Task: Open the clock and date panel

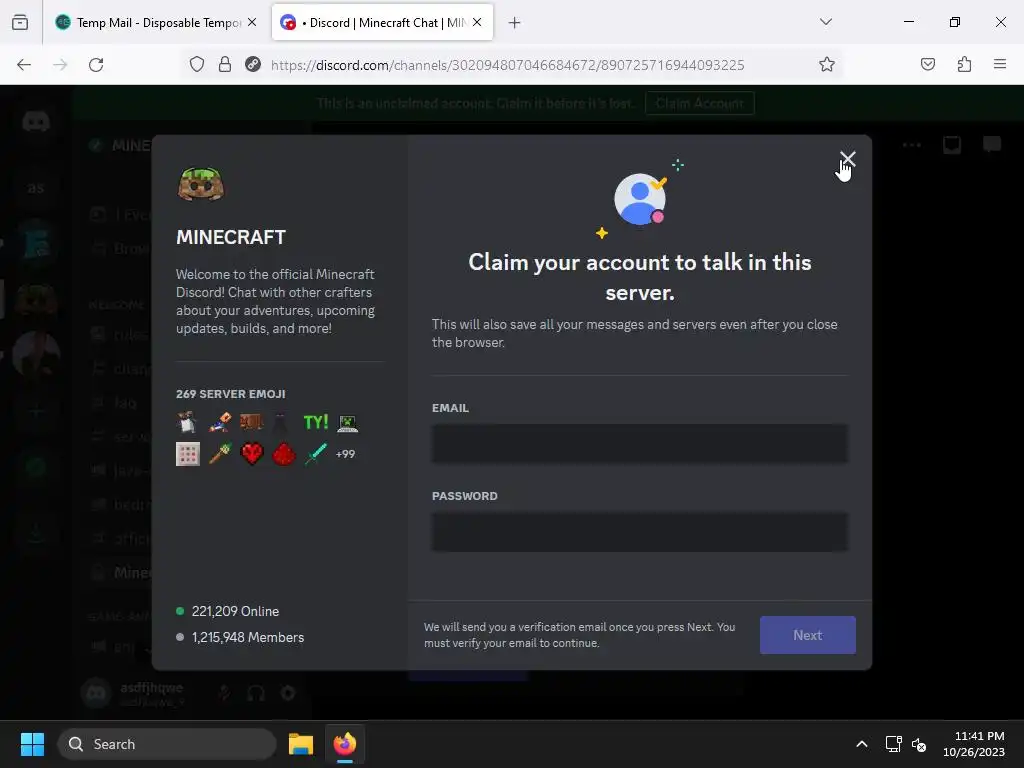Action: (x=974, y=744)
